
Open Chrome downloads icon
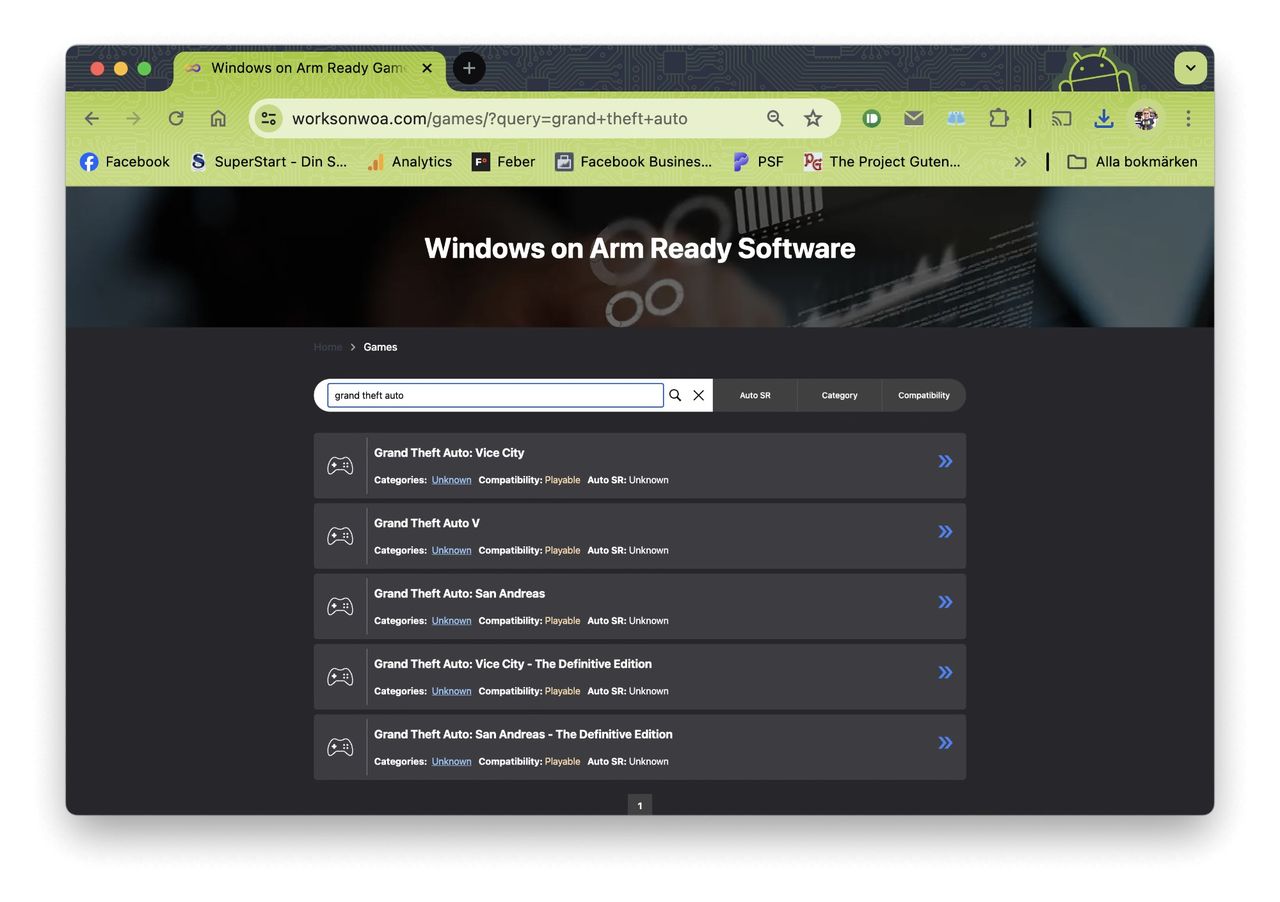(1103, 119)
